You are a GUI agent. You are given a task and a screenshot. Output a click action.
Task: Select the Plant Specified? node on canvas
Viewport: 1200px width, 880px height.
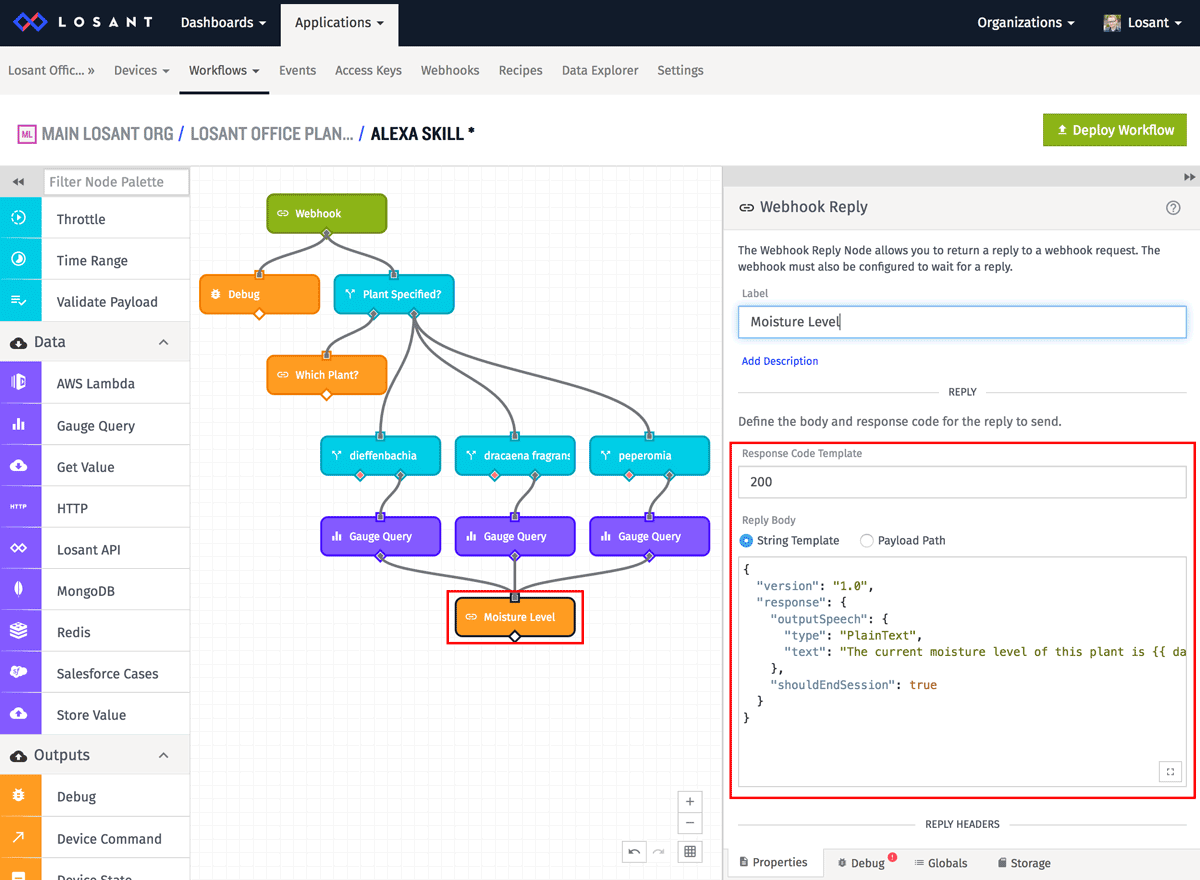pos(393,294)
